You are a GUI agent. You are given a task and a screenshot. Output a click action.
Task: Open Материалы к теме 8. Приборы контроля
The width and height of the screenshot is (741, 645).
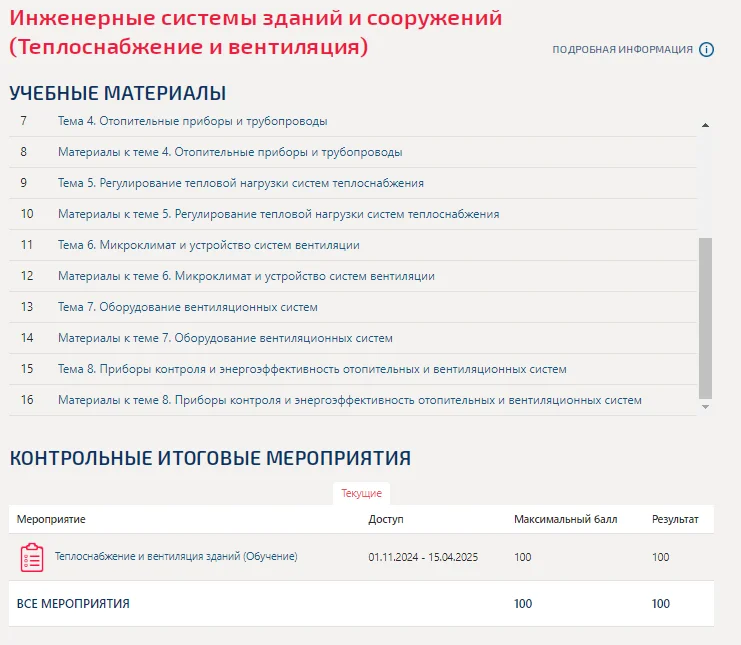pos(350,400)
